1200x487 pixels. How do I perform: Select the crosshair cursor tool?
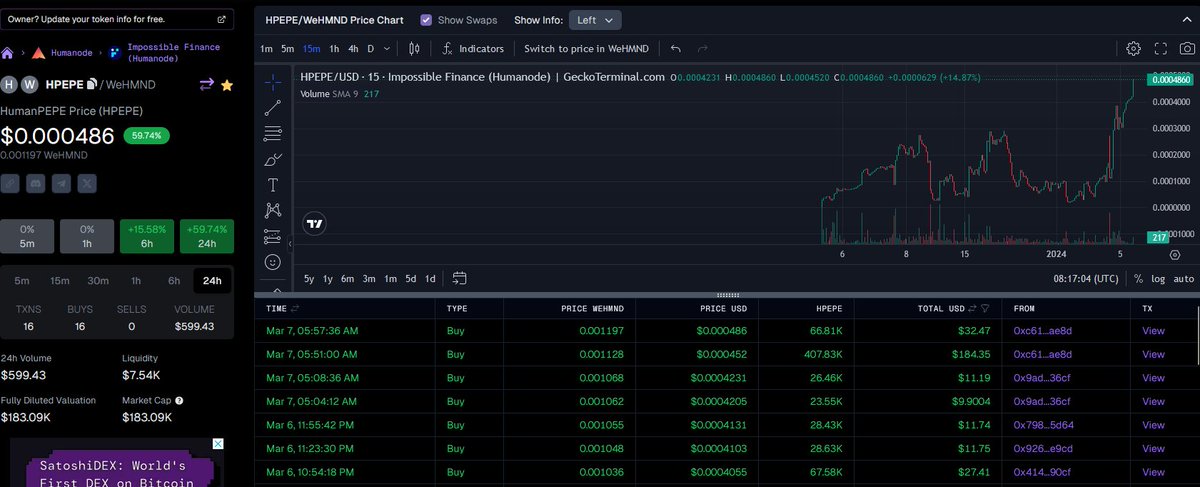[x=272, y=82]
